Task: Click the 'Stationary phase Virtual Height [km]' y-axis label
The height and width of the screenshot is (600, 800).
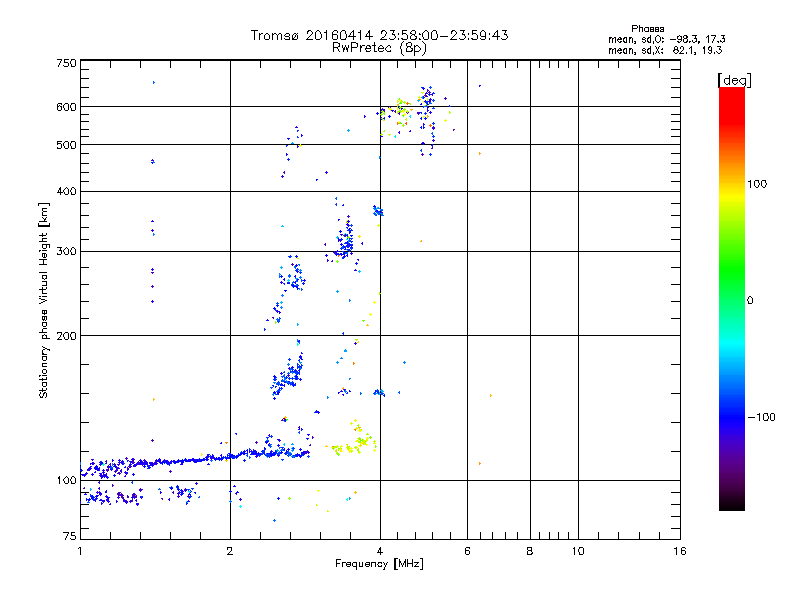Action: (44, 301)
